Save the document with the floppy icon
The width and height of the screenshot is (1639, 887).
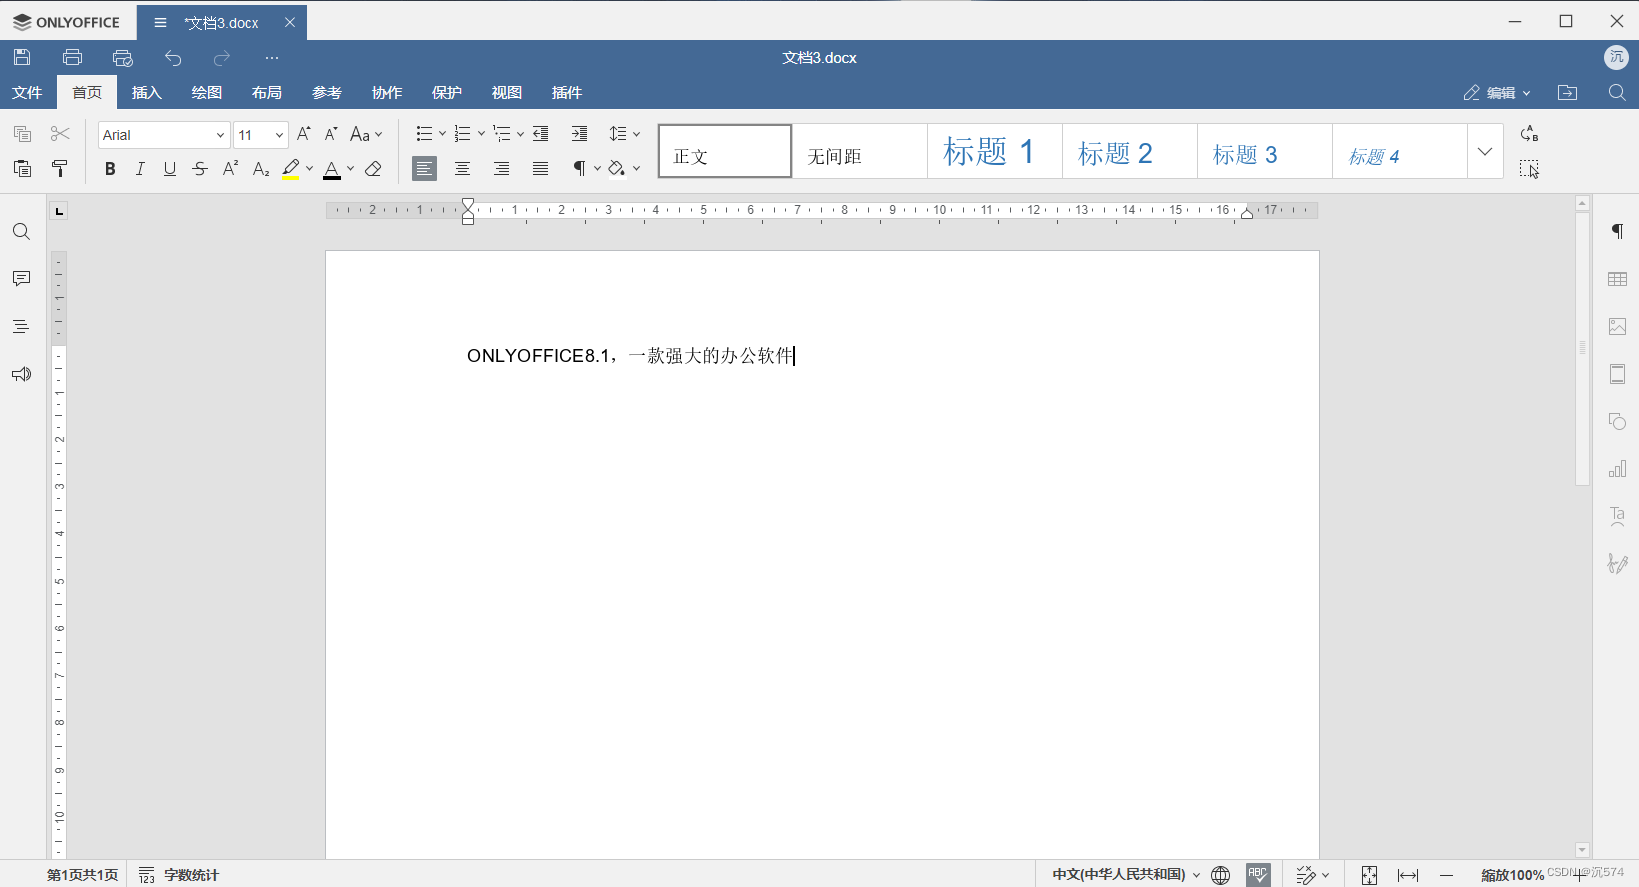click(x=22, y=57)
